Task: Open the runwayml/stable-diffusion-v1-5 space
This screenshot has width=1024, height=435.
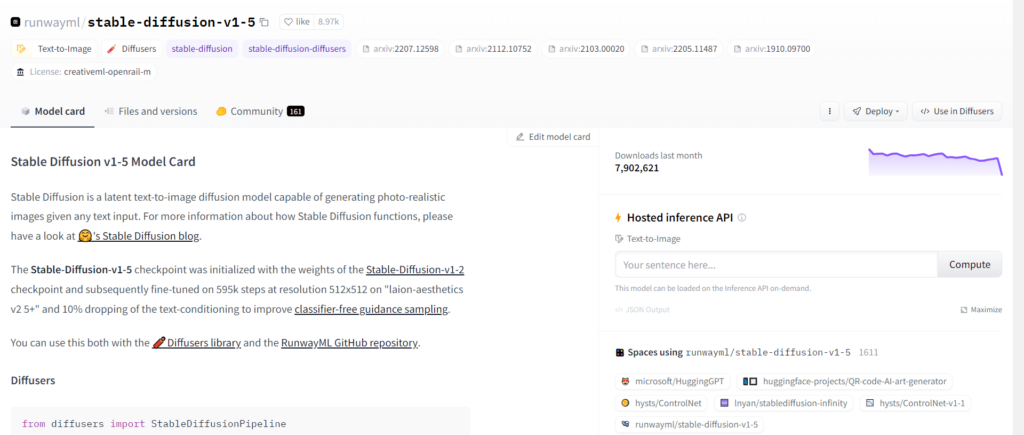Action: click(x=690, y=425)
